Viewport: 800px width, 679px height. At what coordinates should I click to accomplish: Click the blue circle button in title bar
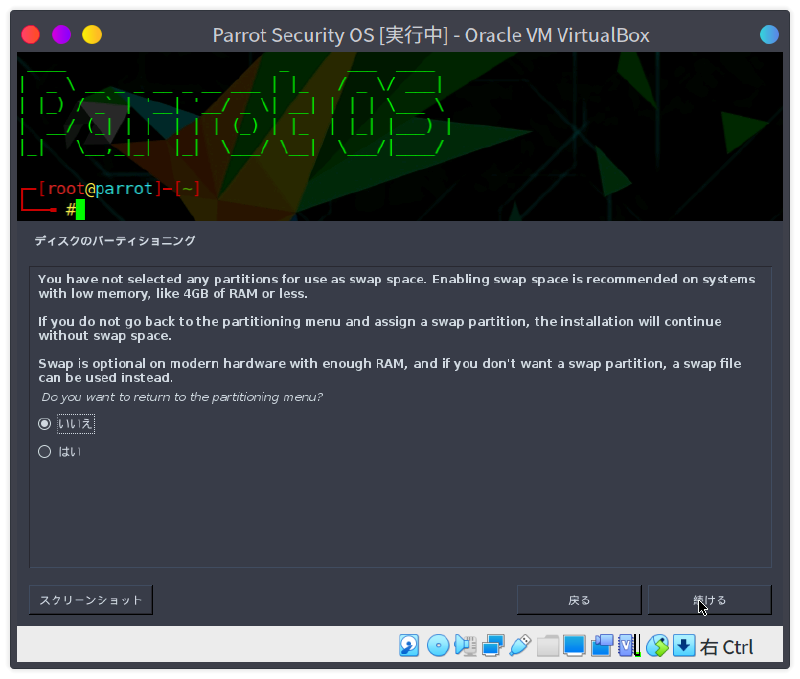point(769,35)
